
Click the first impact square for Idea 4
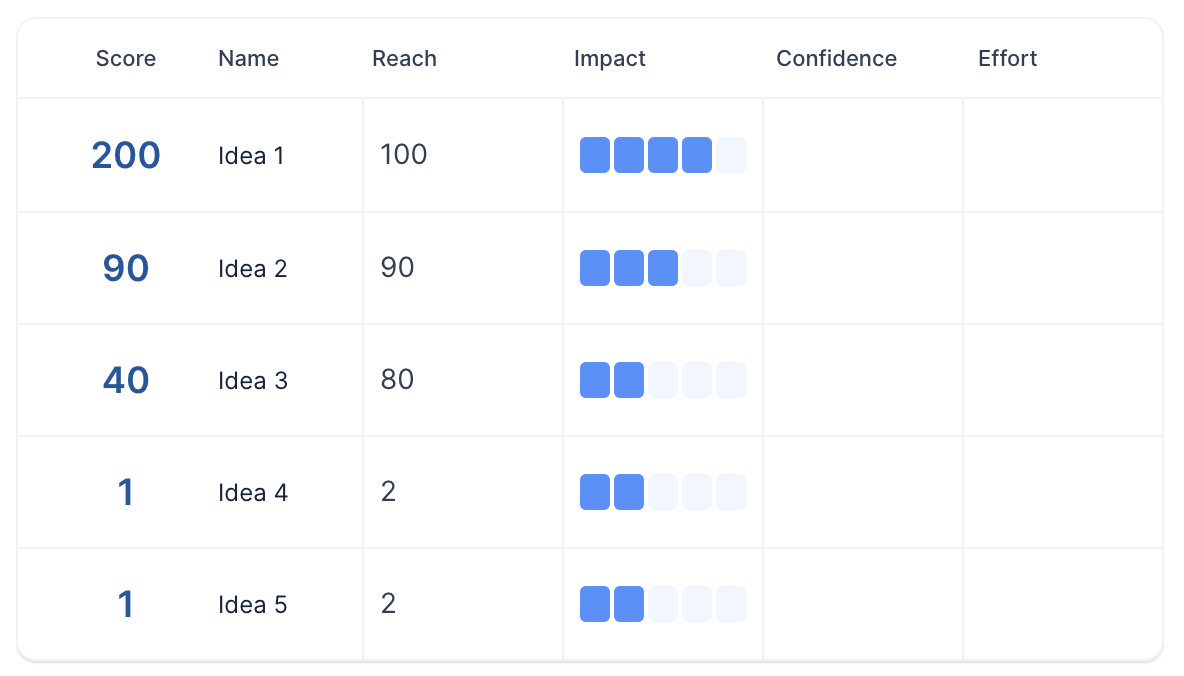[x=595, y=492]
